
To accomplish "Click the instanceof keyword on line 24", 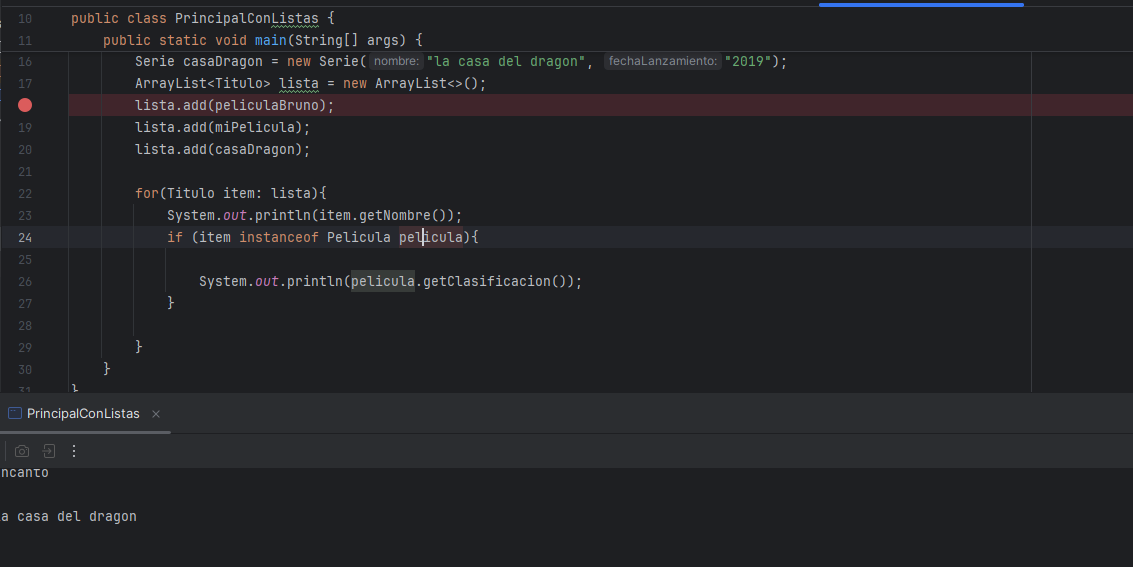I will [279, 238].
